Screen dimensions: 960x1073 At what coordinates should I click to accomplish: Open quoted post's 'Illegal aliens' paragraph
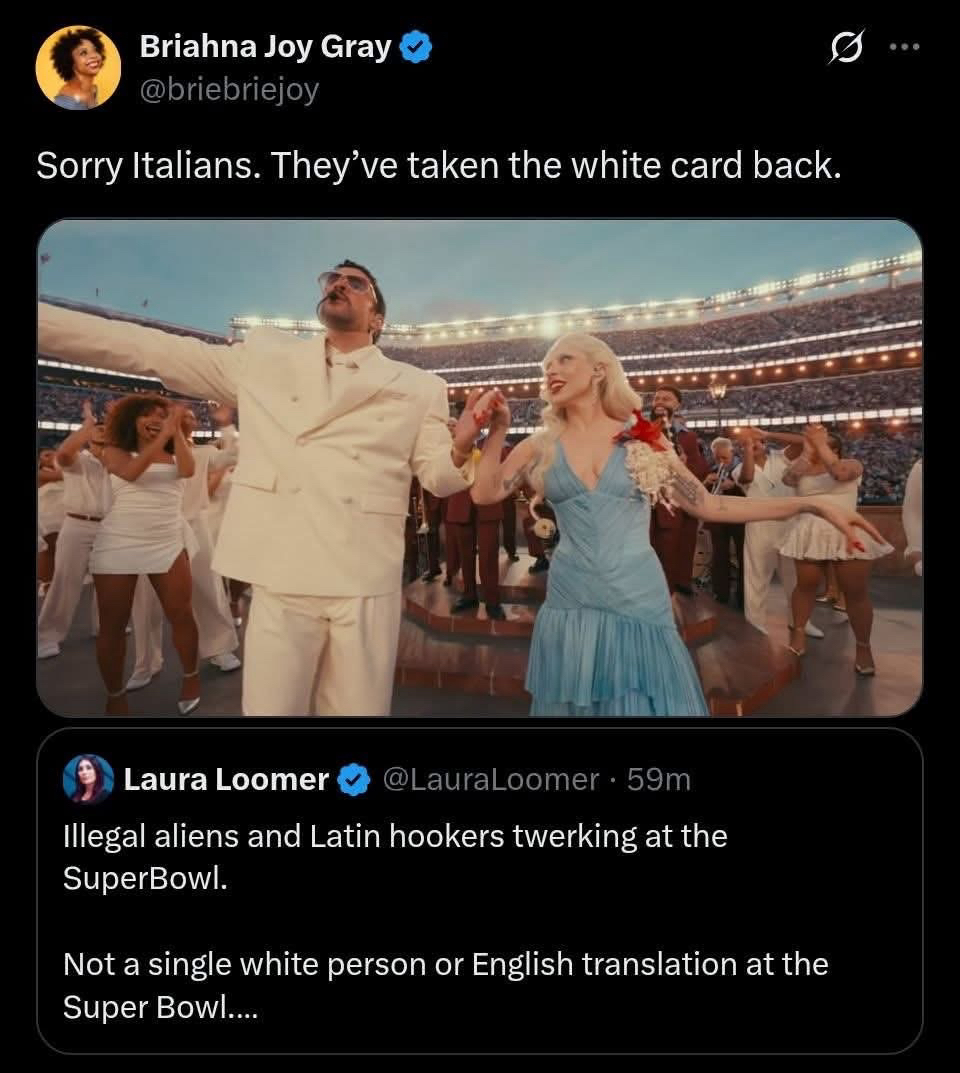[x=395, y=856]
